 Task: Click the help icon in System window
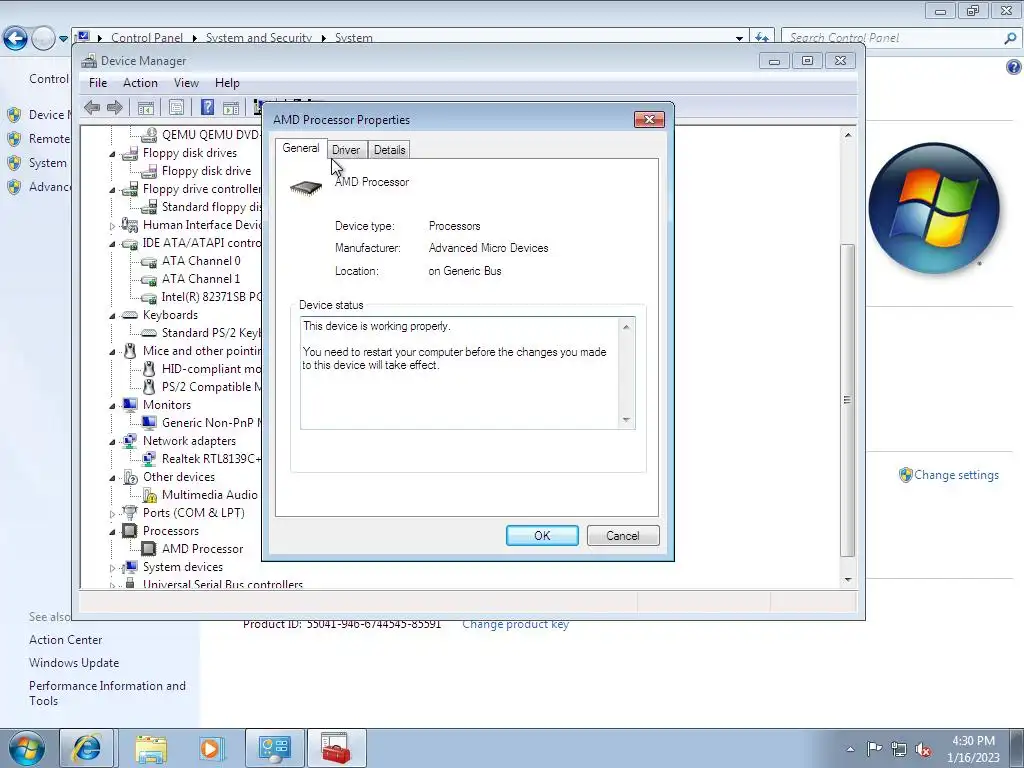(x=1014, y=67)
